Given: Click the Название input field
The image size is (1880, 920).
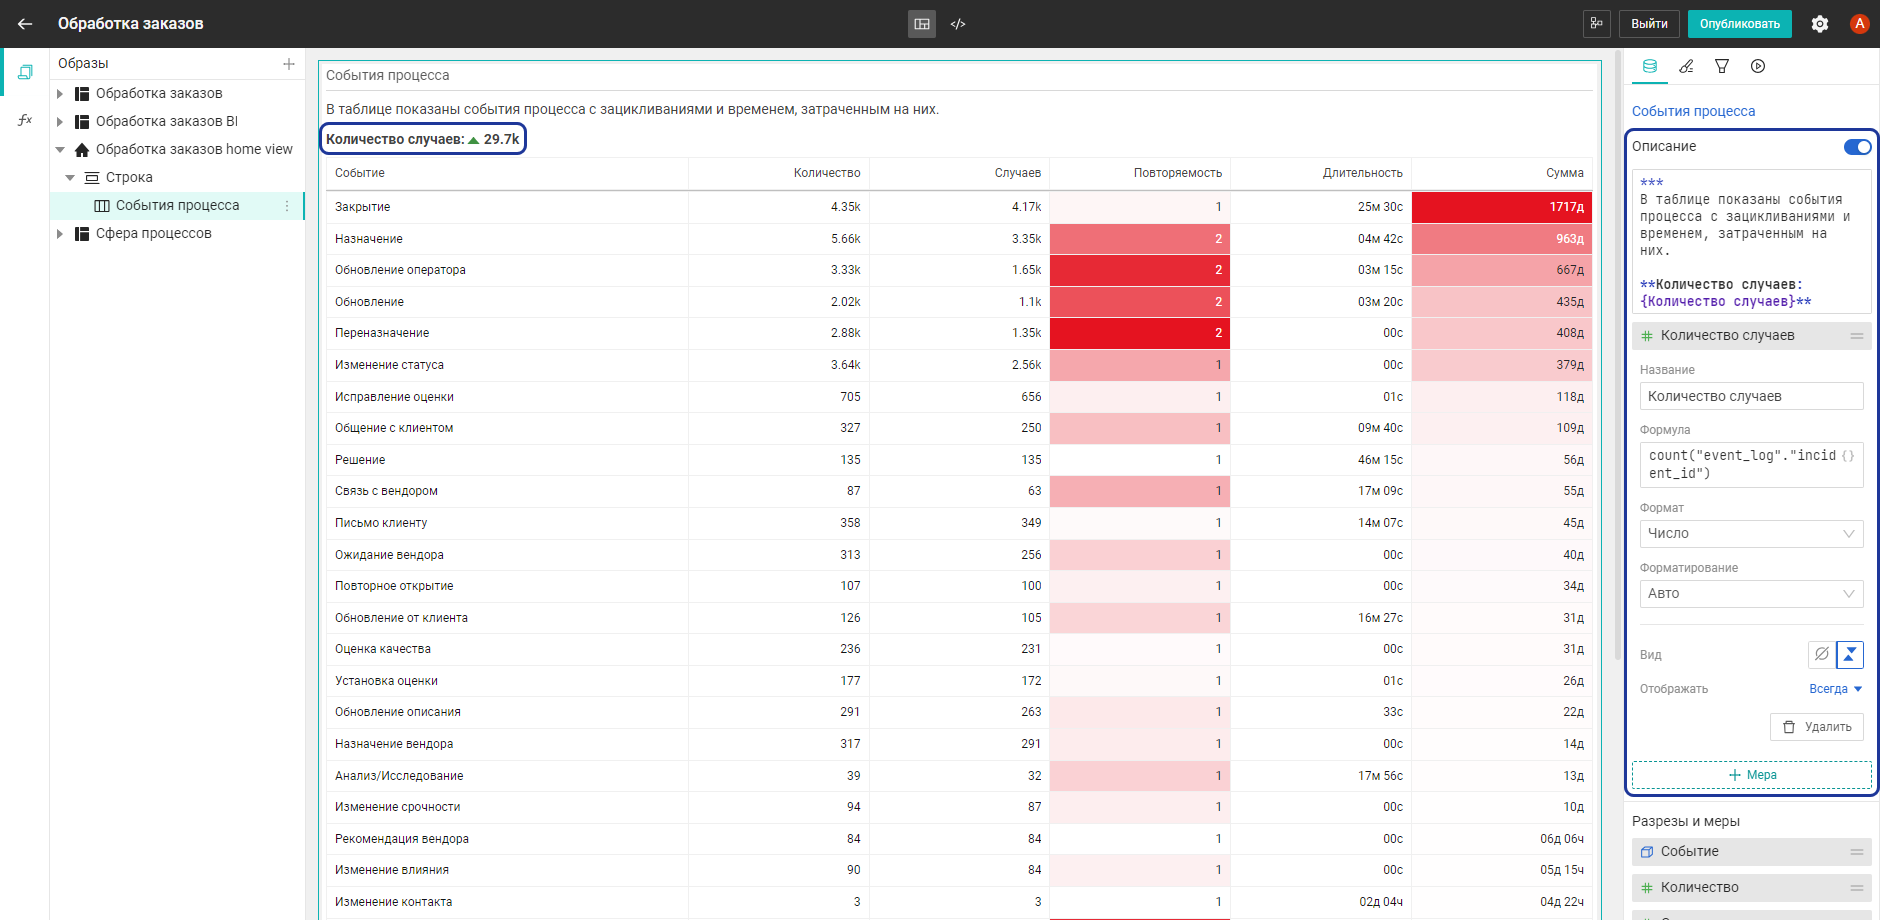Looking at the screenshot, I should coord(1751,396).
